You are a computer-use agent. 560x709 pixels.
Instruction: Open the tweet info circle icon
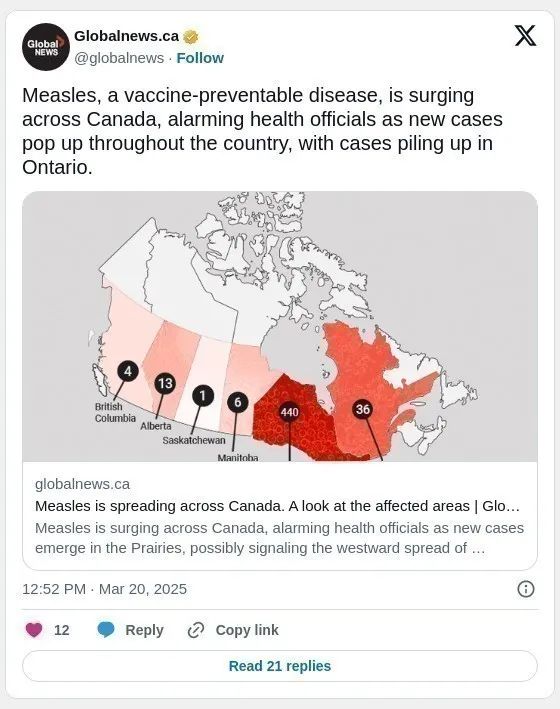tap(526, 589)
